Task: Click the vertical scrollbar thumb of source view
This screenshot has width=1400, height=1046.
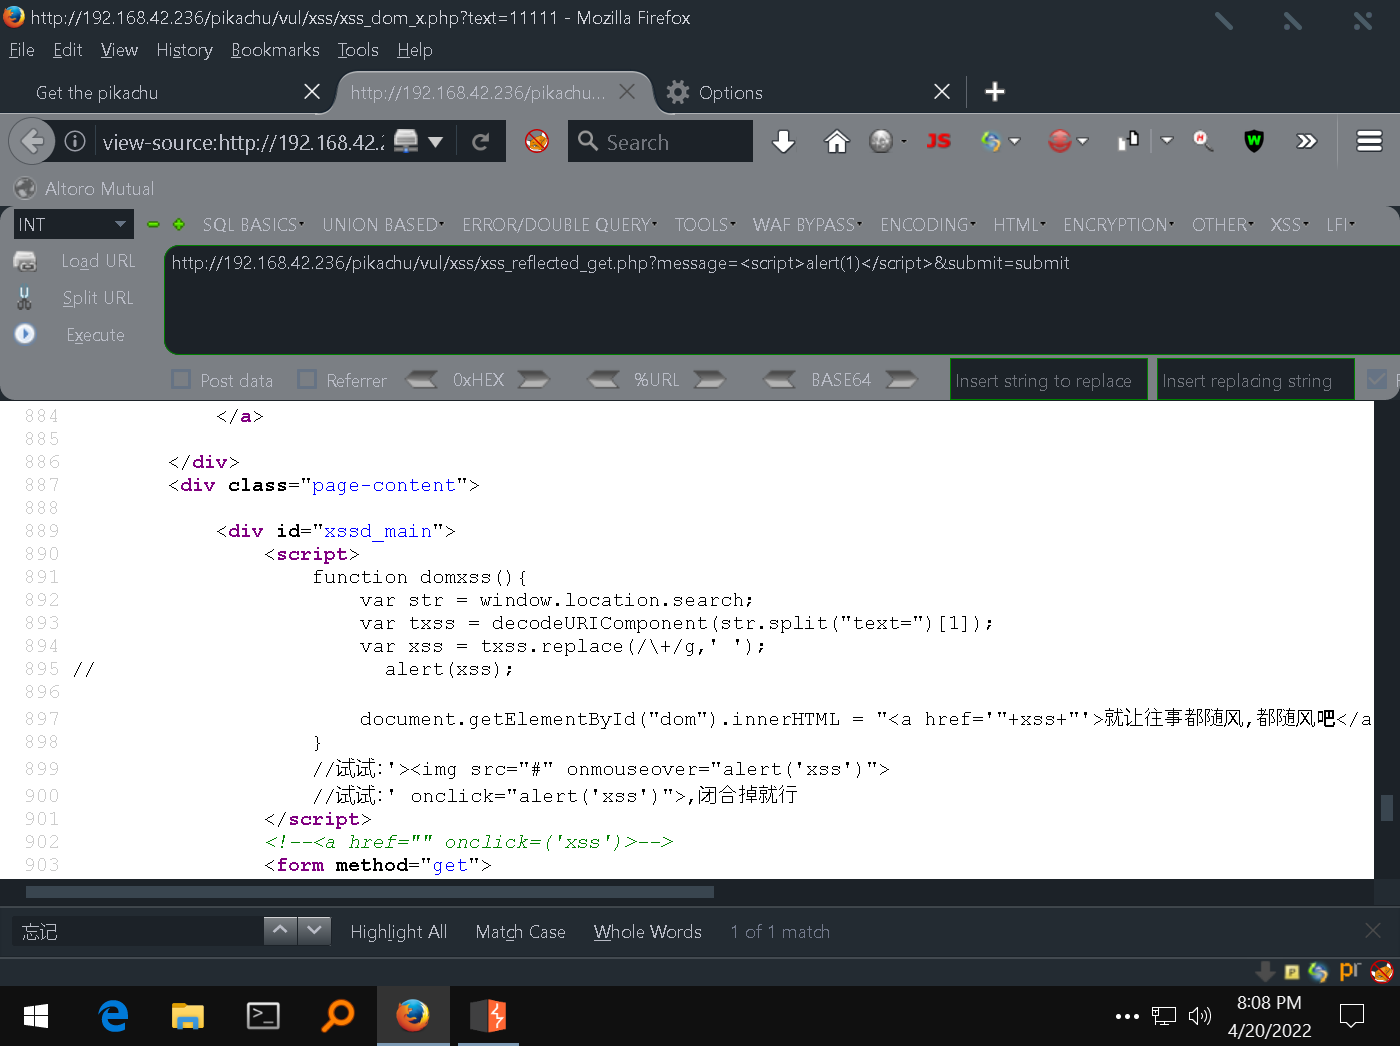Action: pyautogui.click(x=1386, y=808)
